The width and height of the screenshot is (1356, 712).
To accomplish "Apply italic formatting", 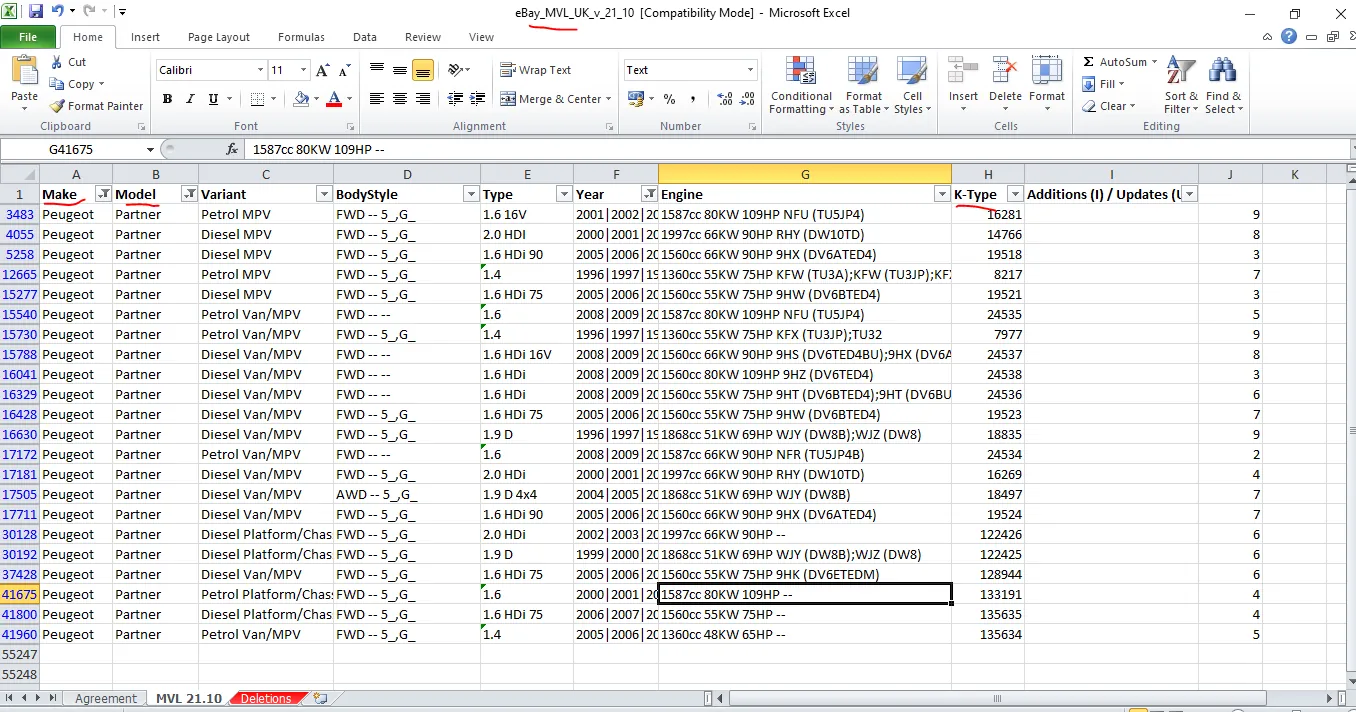I will 190,99.
